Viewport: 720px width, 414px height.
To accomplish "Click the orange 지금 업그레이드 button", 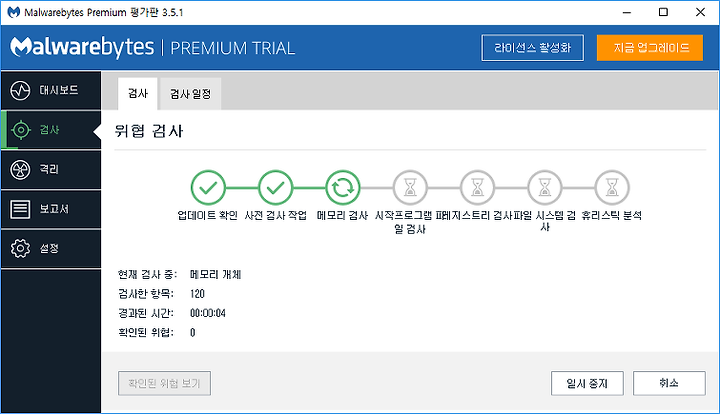I will click(x=650, y=48).
